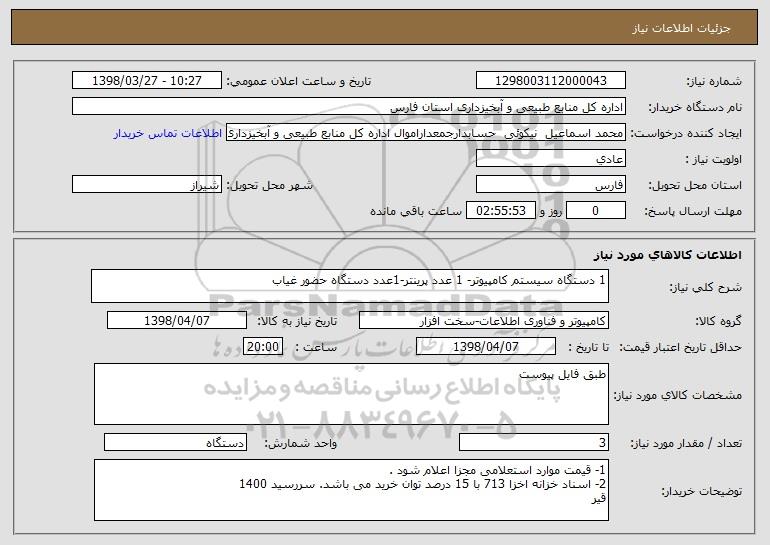Click the label استان محل تحویل
The width and height of the screenshot is (770, 545).
[695, 186]
